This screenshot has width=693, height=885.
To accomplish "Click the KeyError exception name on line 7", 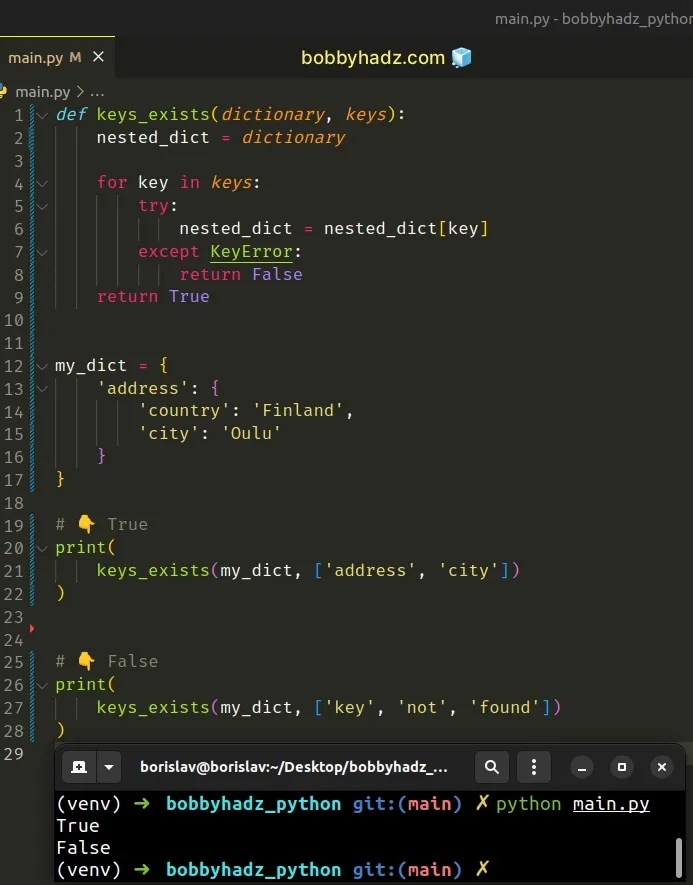I will coord(252,252).
